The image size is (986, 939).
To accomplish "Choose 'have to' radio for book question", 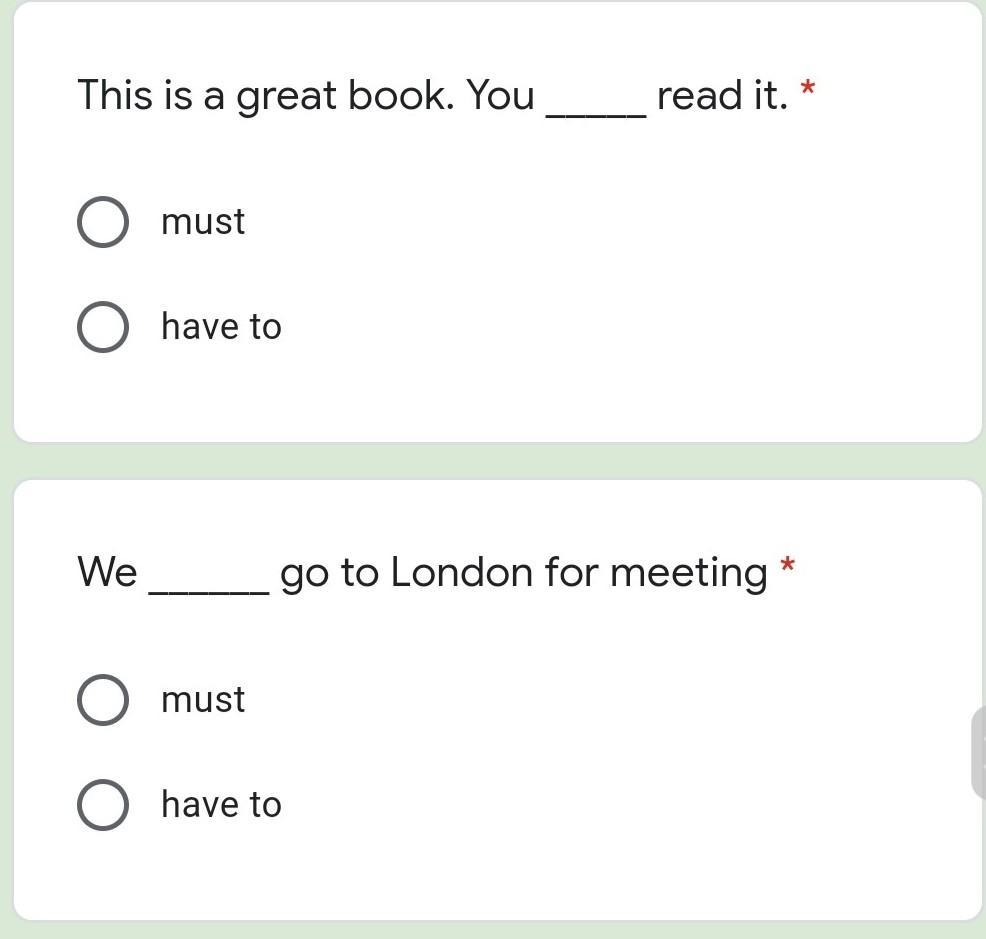I will coord(102,327).
